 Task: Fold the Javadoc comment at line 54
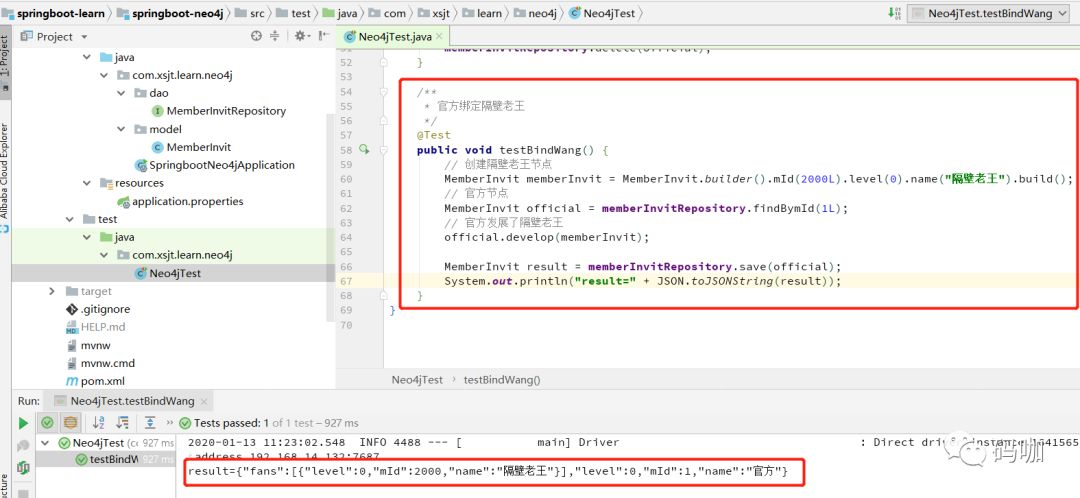[383, 92]
